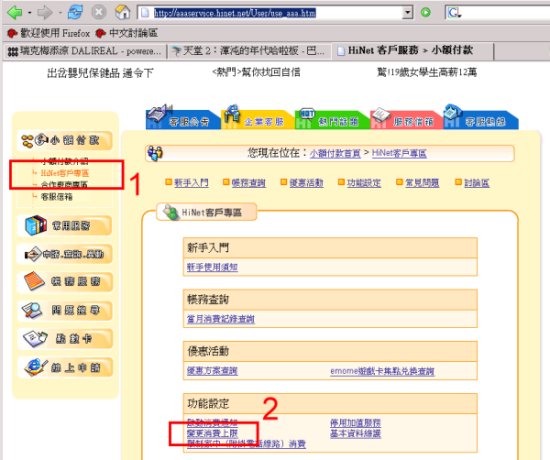Click the 小額付款首頁 breadcrumb link
Image resolution: width=550 pixels, height=460 pixels.
[x=335, y=154]
